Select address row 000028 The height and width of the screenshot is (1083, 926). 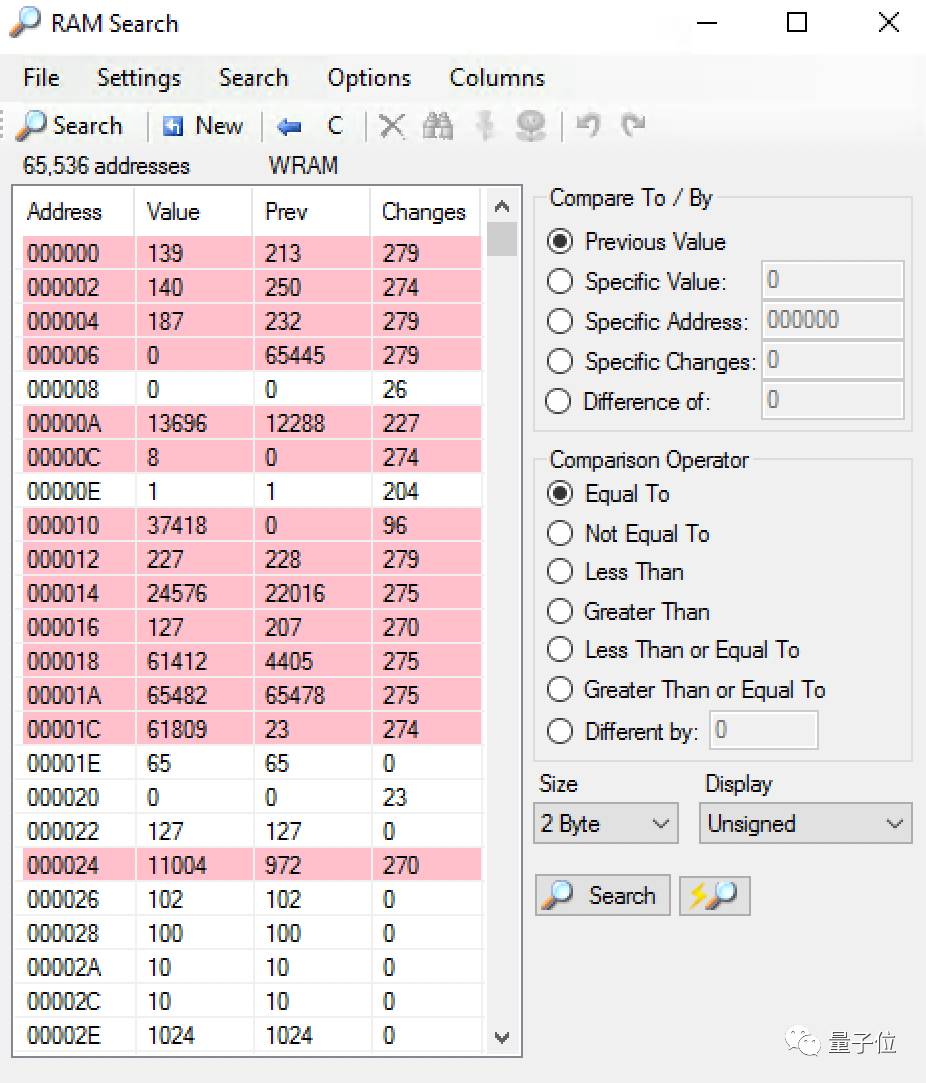click(251, 933)
